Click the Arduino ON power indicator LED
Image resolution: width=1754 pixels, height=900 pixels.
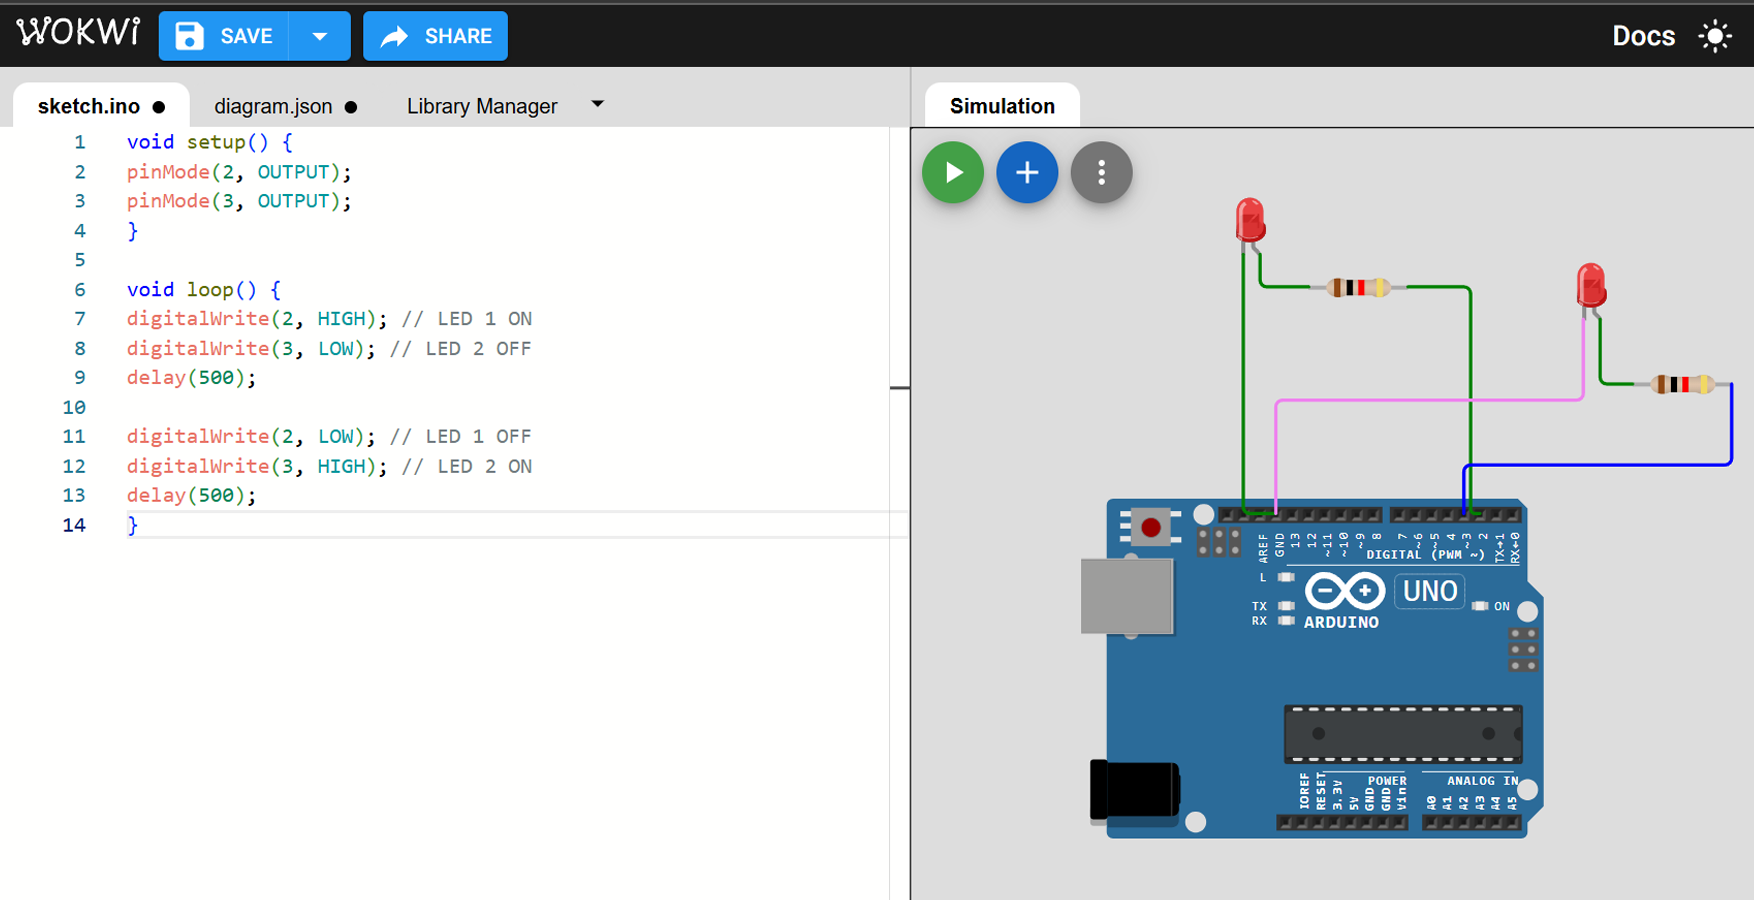[x=1480, y=606]
